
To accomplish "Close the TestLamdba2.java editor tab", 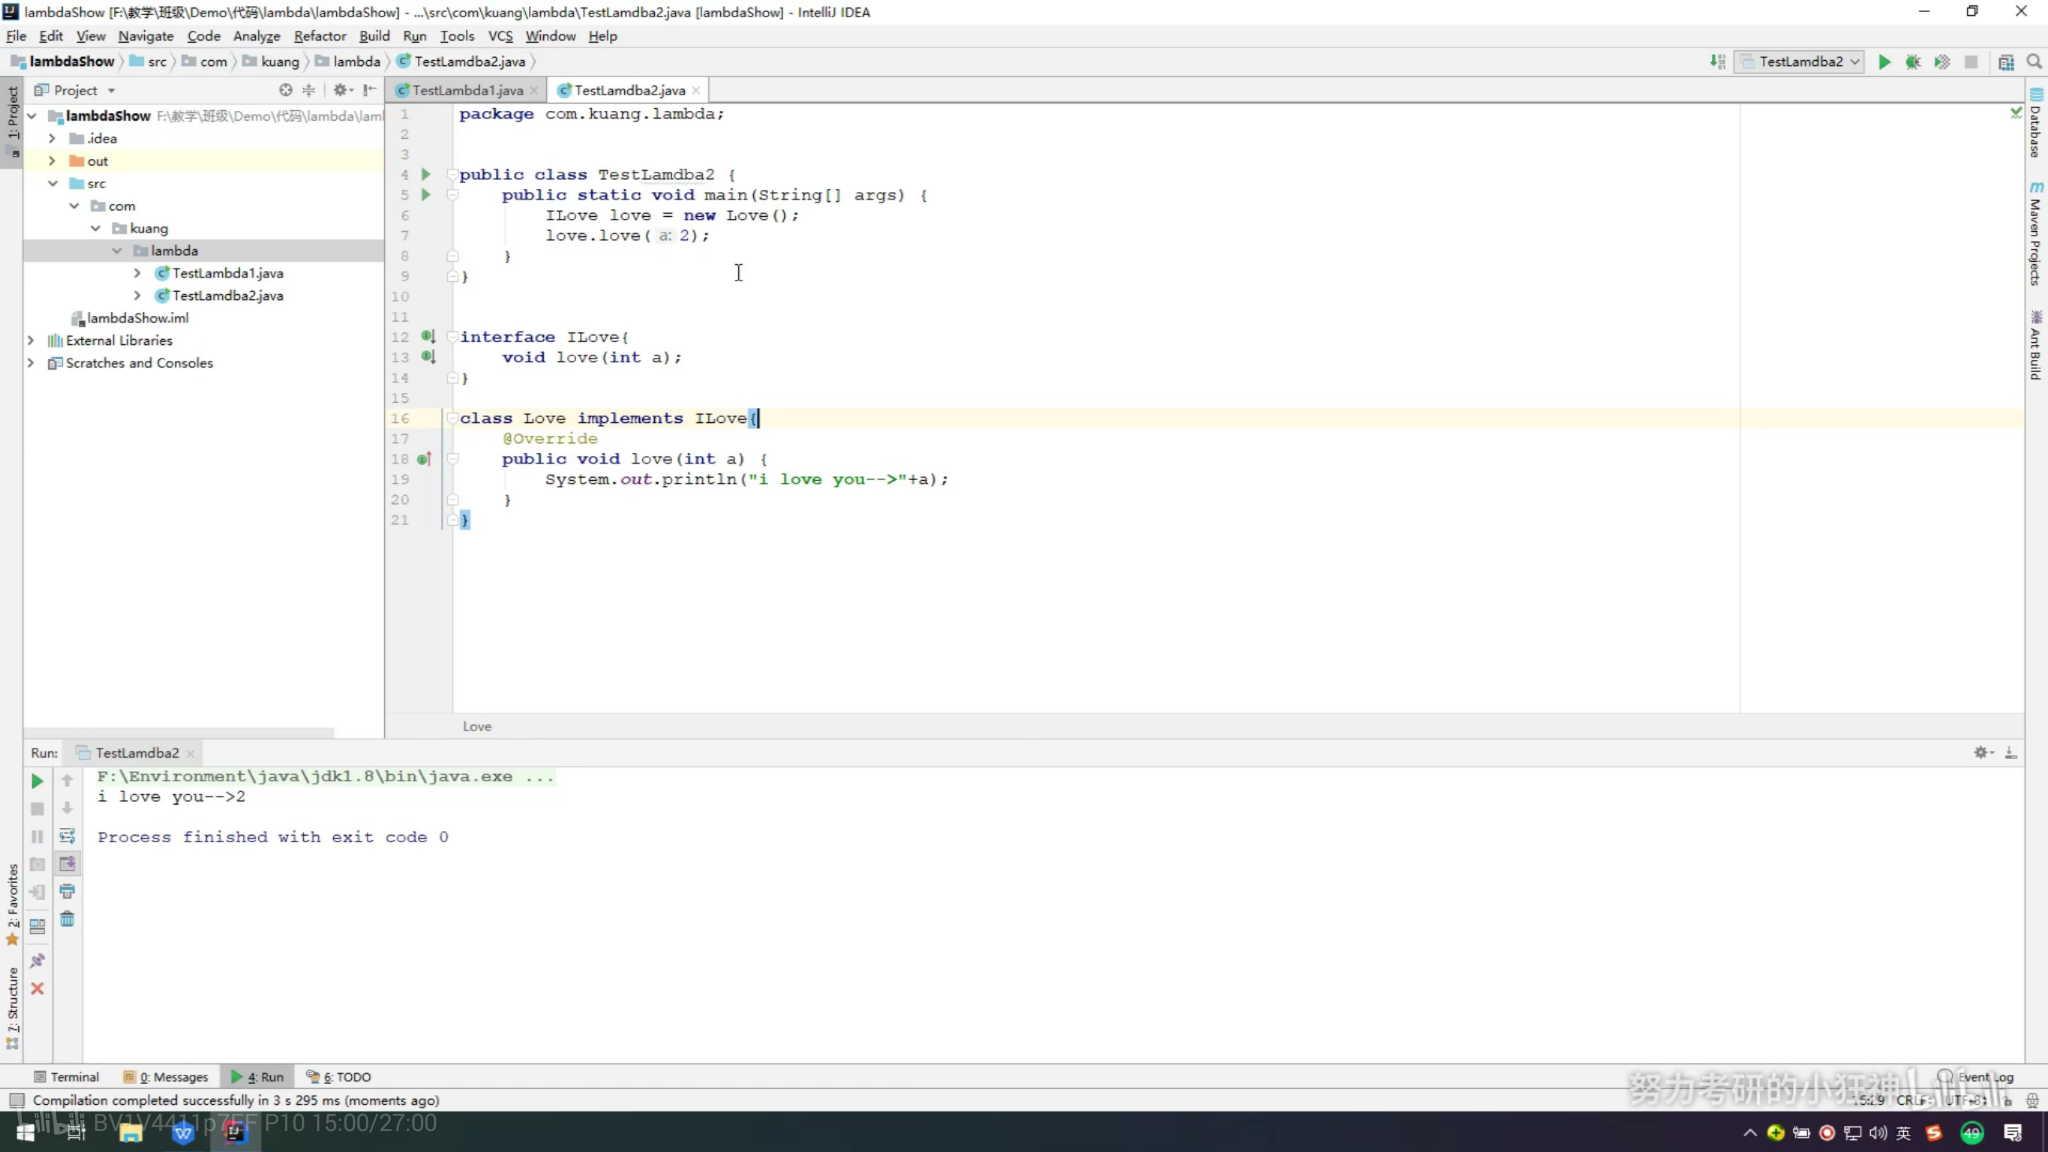I will coord(696,90).
